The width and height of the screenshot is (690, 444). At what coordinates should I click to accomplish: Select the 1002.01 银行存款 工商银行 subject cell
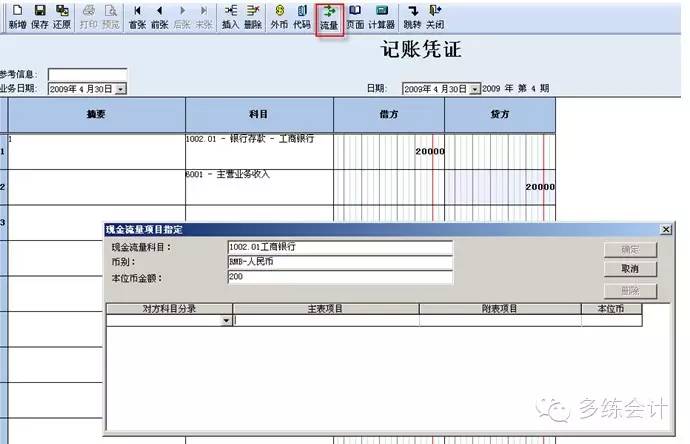click(x=259, y=151)
